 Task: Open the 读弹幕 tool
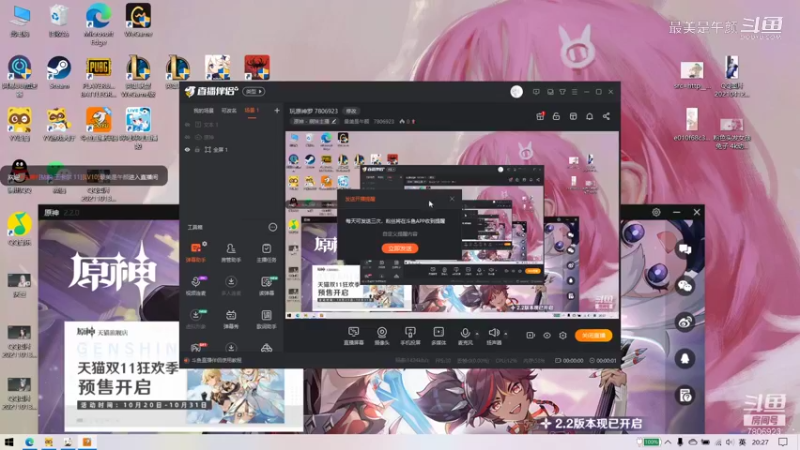[x=266, y=286]
